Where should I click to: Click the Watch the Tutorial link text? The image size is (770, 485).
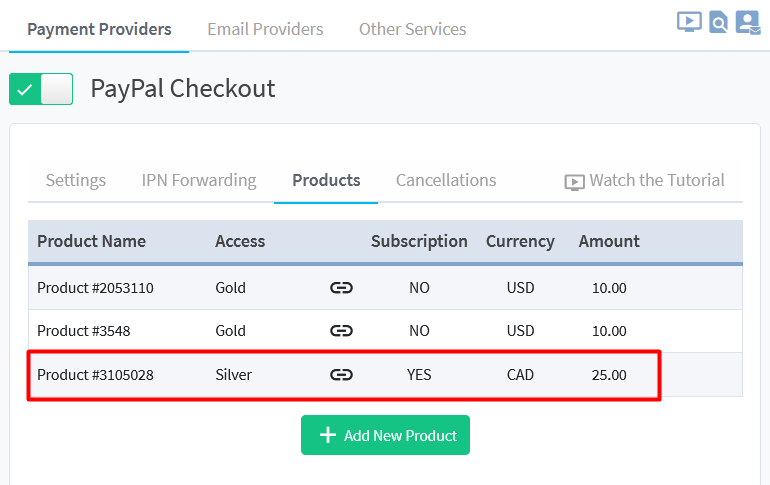[657, 180]
